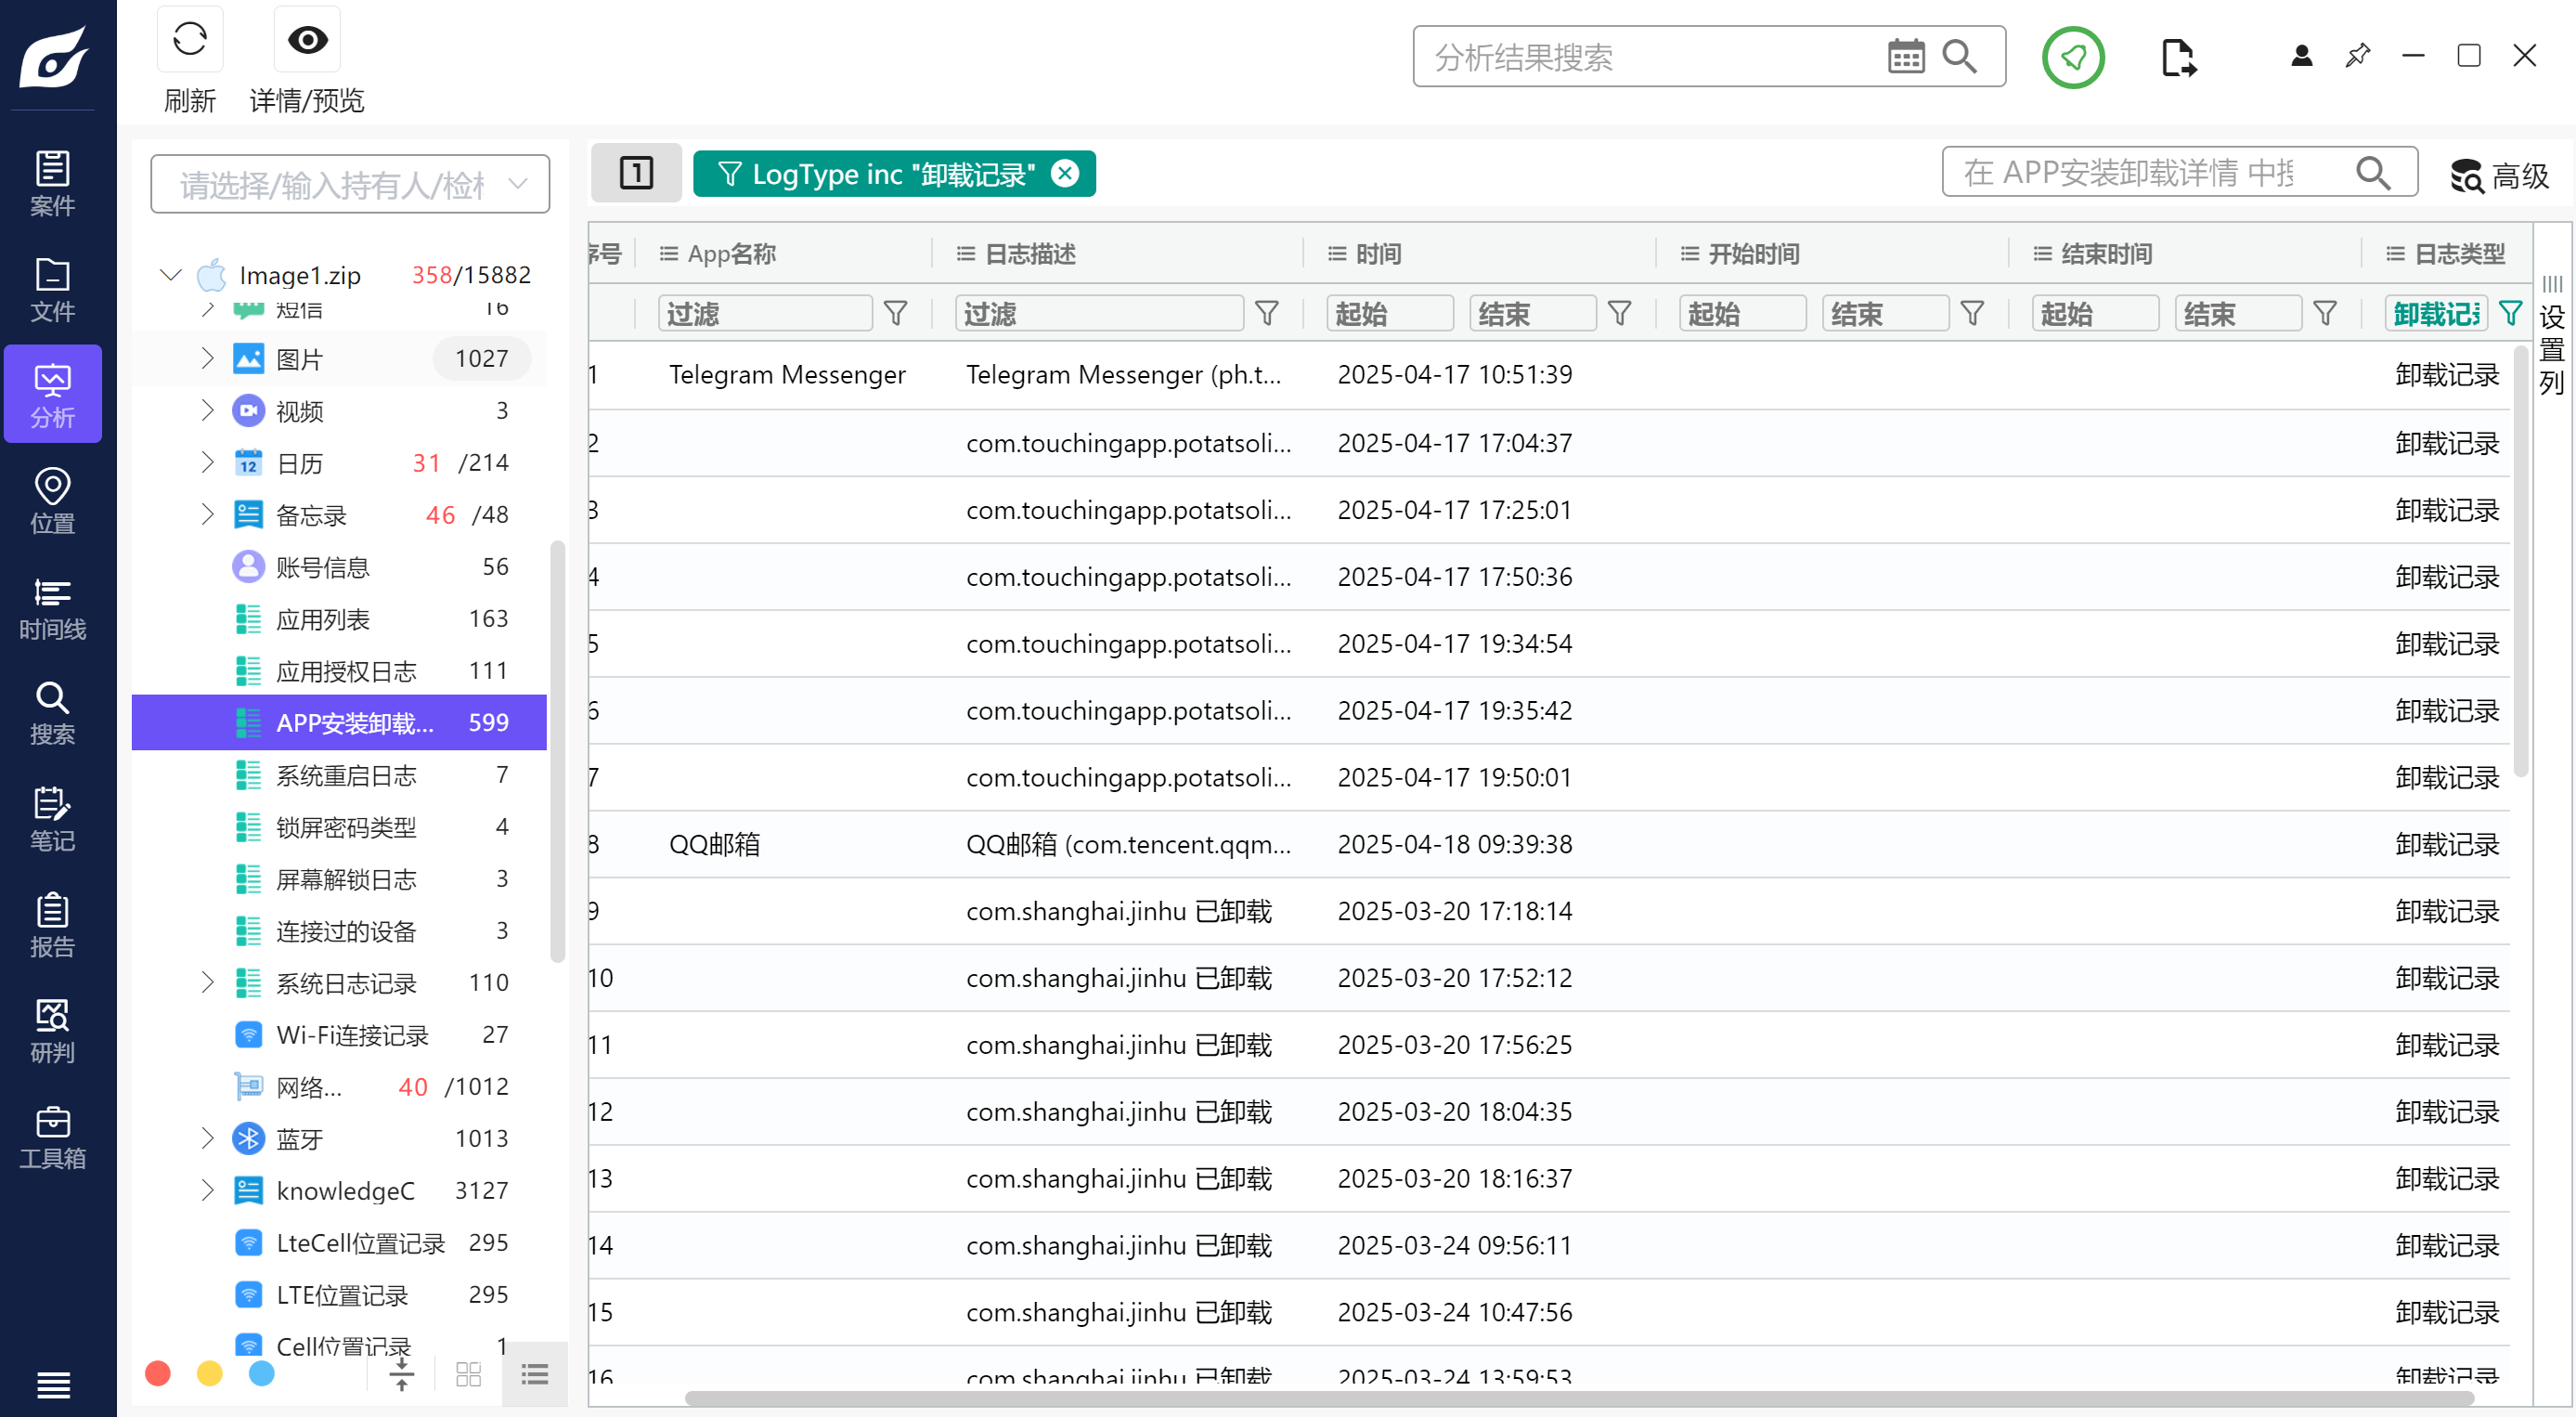The width and height of the screenshot is (2576, 1417).
Task: Select Wi-Fi连接记录 in the tree
Action: pos(339,1035)
